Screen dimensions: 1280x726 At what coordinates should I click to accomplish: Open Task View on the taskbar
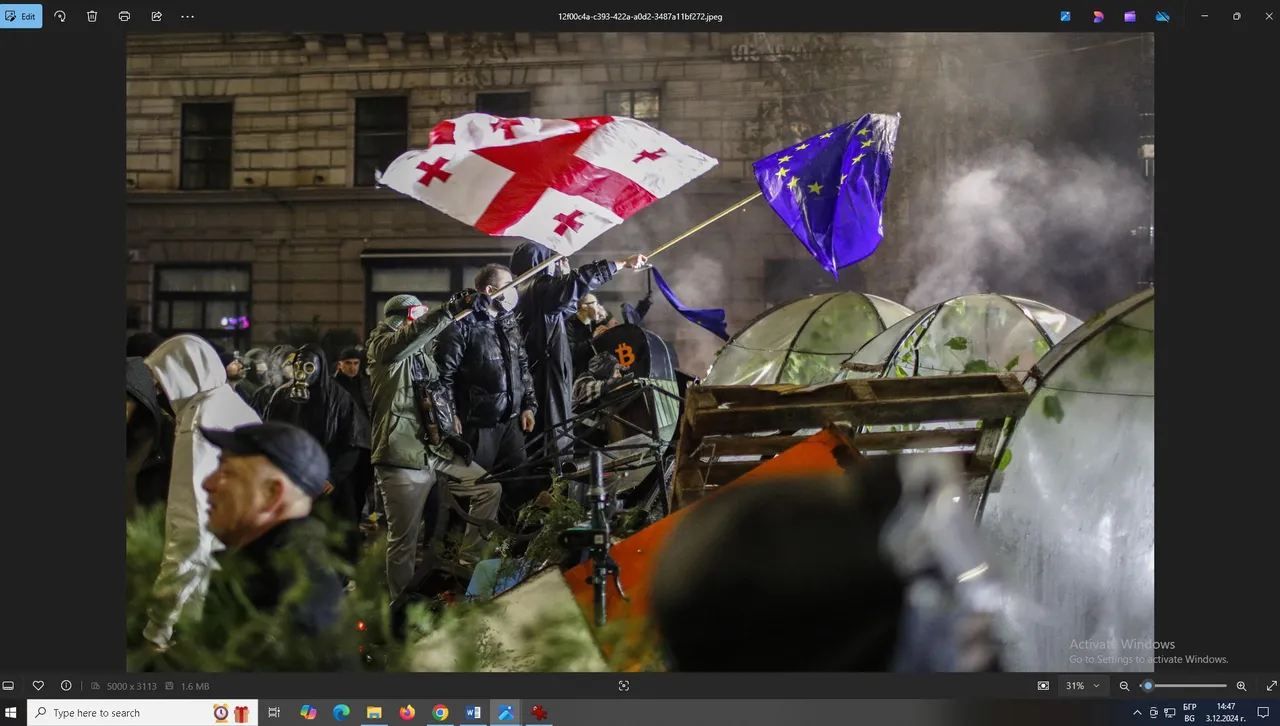[274, 713]
